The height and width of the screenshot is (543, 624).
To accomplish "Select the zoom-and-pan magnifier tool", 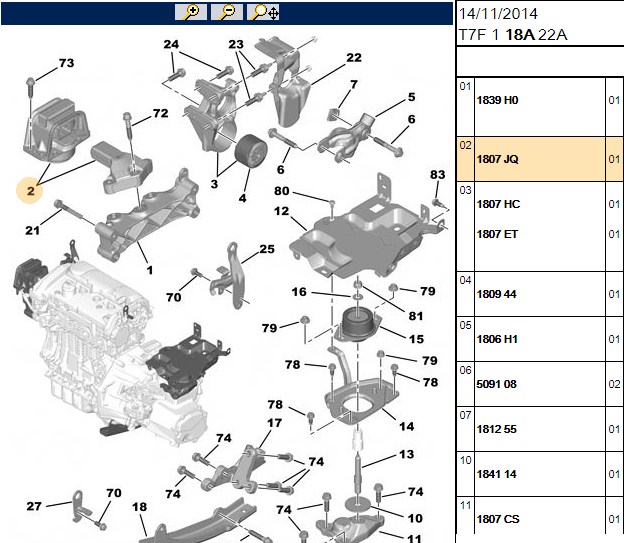I will point(263,12).
